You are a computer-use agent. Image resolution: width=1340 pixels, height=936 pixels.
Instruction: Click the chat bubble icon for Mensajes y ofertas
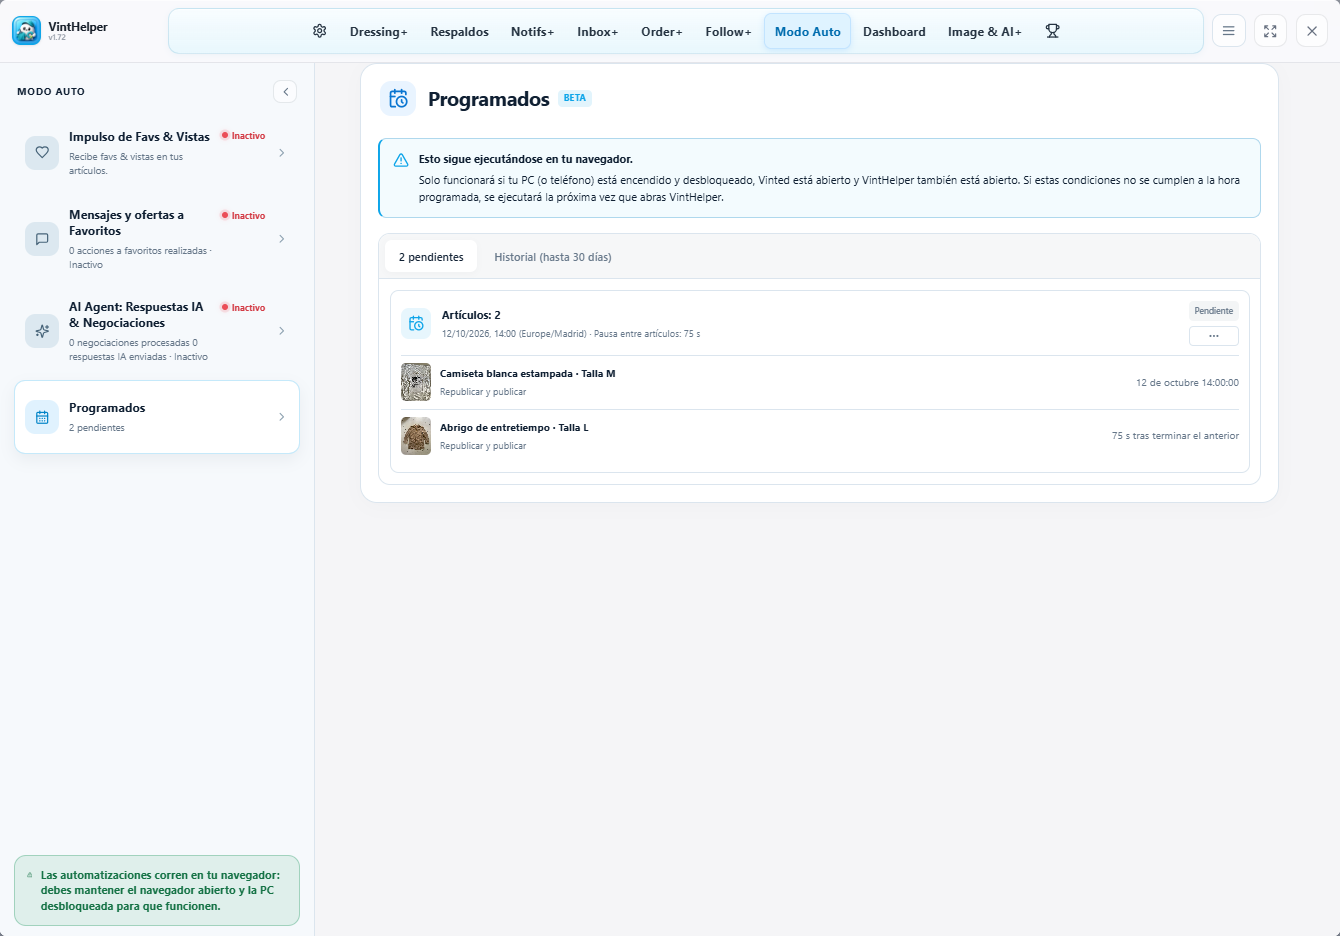[x=42, y=239]
